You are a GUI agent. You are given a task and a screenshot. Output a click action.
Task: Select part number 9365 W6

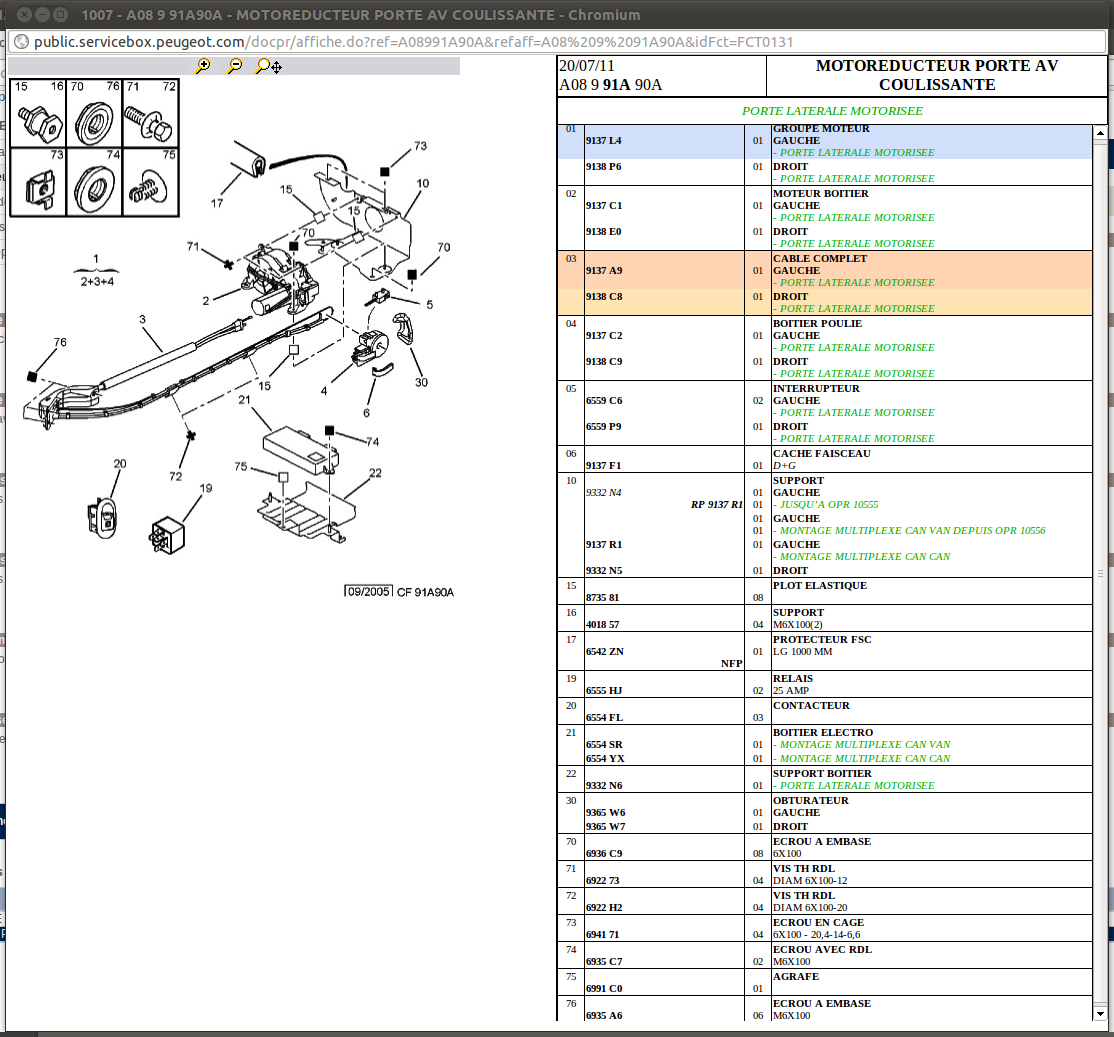pos(605,813)
